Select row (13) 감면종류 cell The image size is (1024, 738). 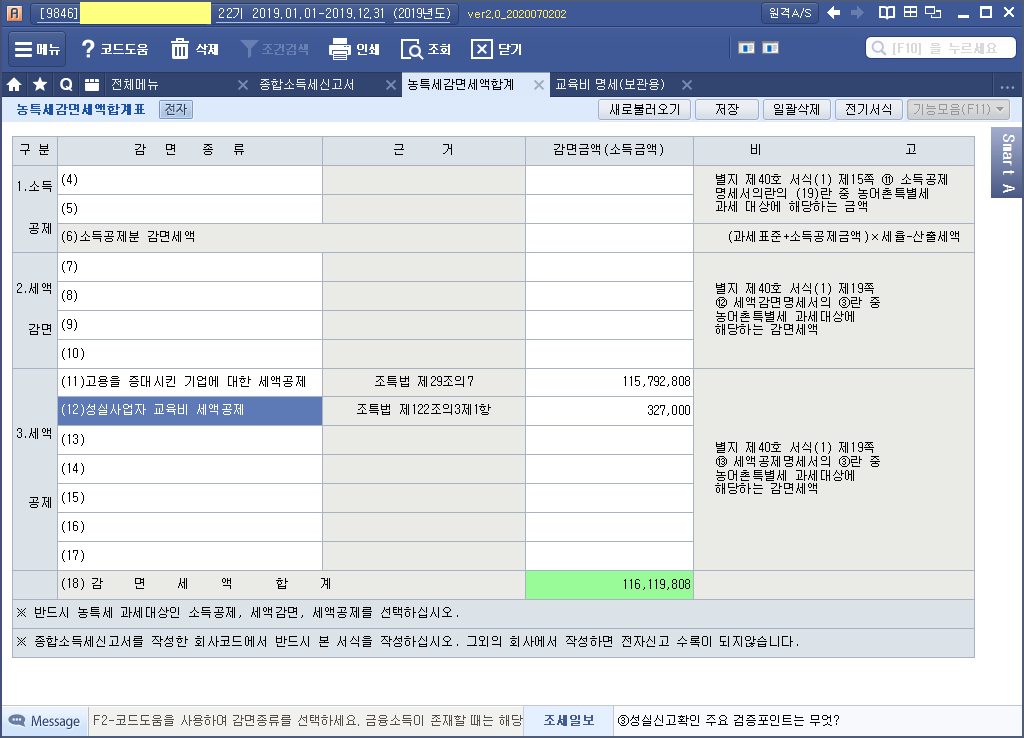coord(190,440)
